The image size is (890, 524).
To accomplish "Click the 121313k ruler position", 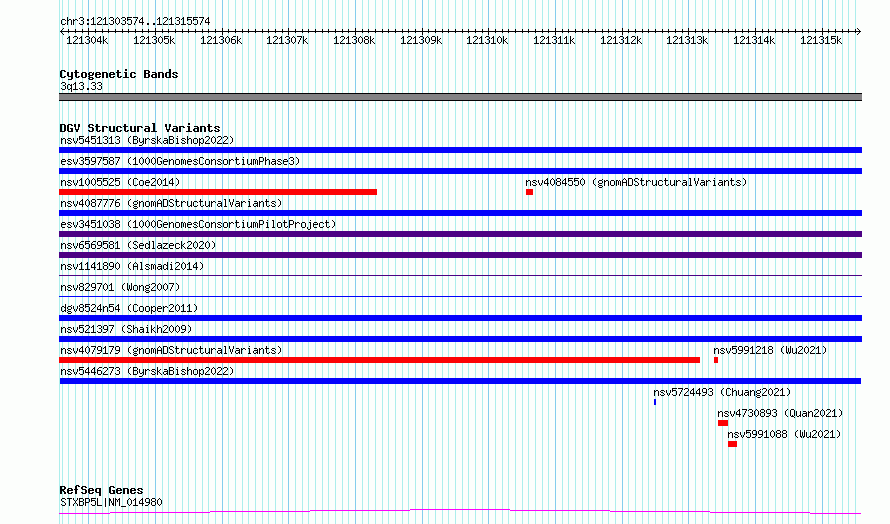I will pyautogui.click(x=687, y=40).
